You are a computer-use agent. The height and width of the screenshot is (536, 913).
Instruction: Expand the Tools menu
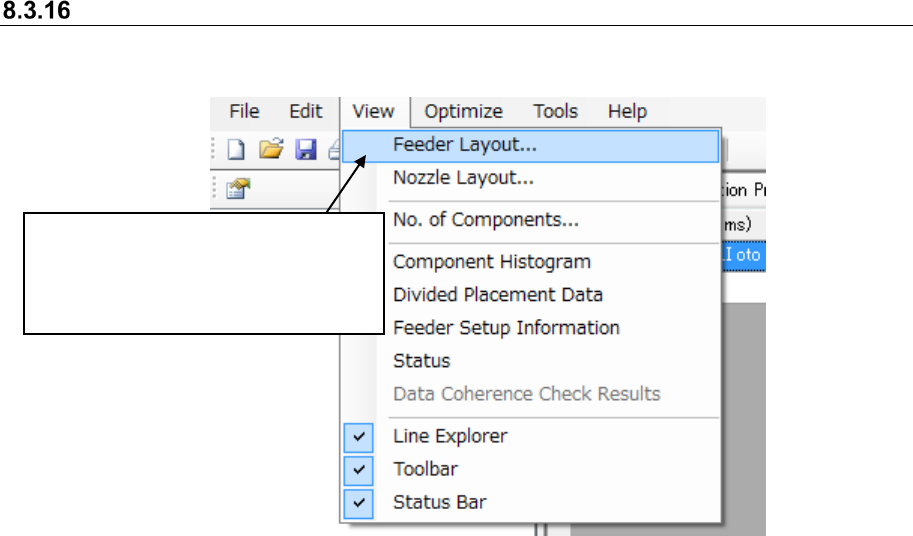(x=555, y=112)
